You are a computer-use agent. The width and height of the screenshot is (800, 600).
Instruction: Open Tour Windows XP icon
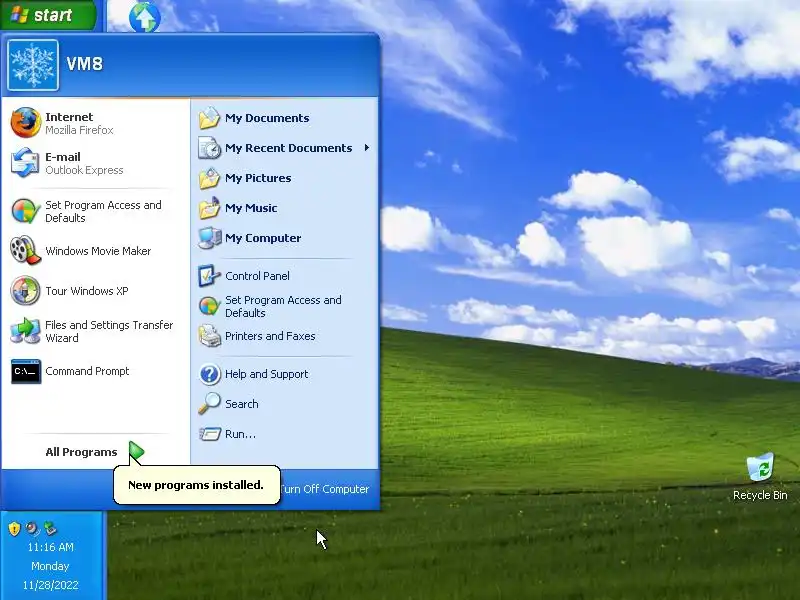coord(26,290)
